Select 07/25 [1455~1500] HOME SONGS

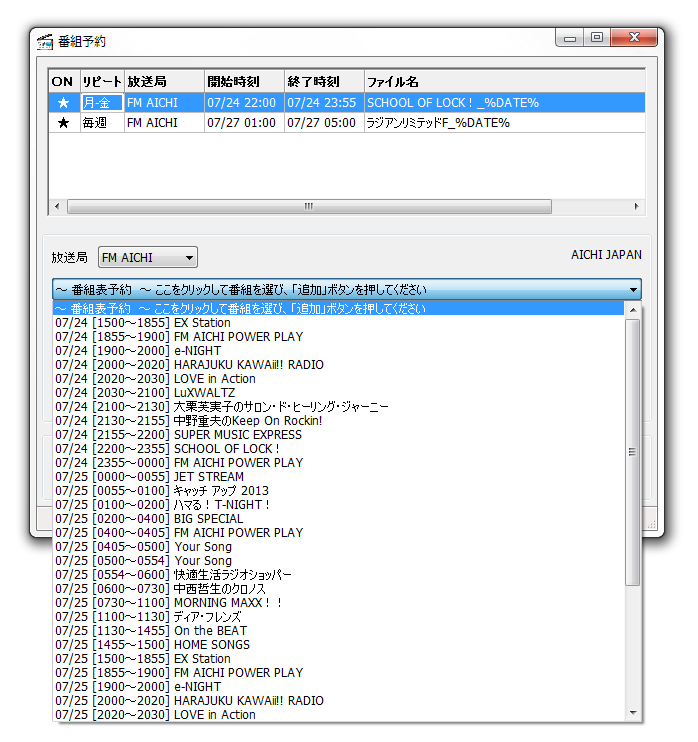coord(338,645)
